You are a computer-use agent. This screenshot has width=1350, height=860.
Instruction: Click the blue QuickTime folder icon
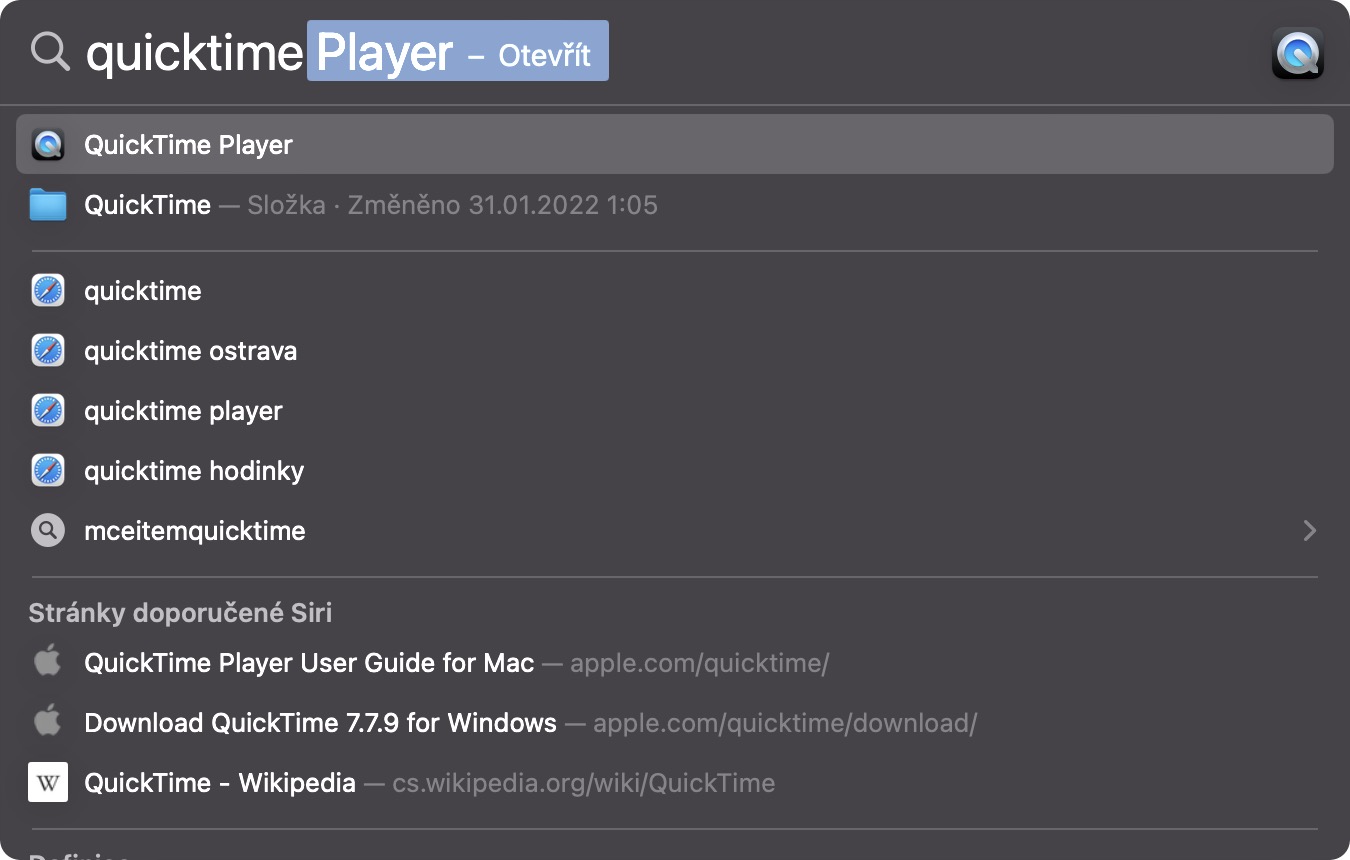(48, 205)
